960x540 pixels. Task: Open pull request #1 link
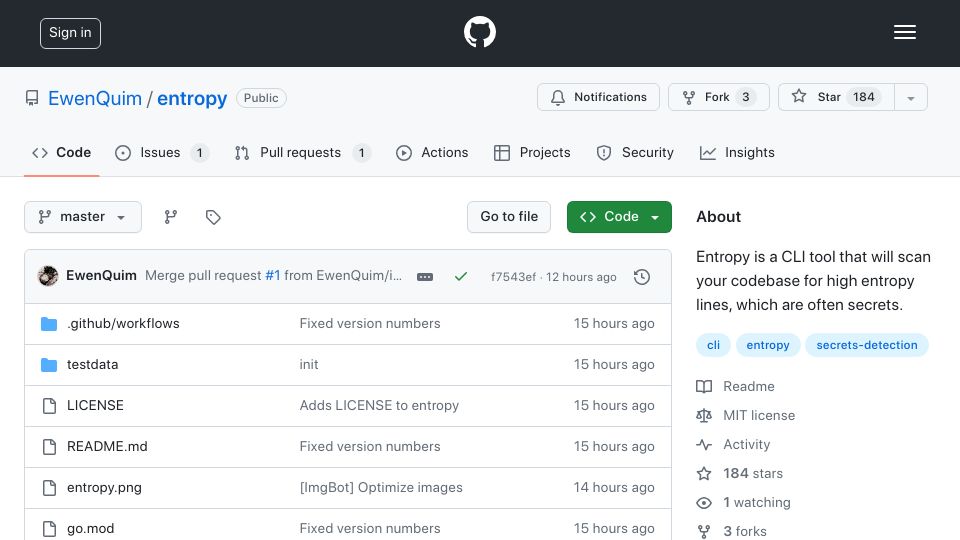coord(272,276)
